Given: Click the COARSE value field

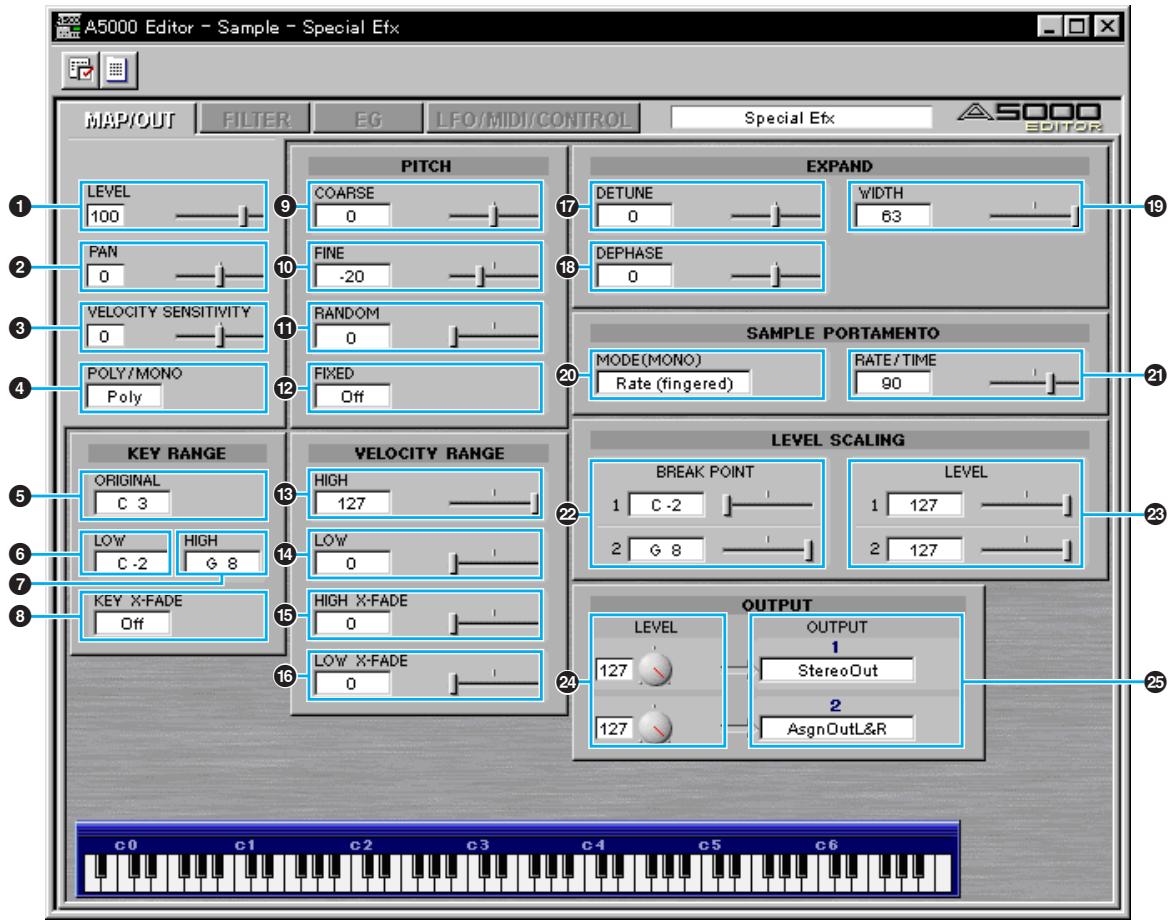Looking at the screenshot, I should point(352,216).
